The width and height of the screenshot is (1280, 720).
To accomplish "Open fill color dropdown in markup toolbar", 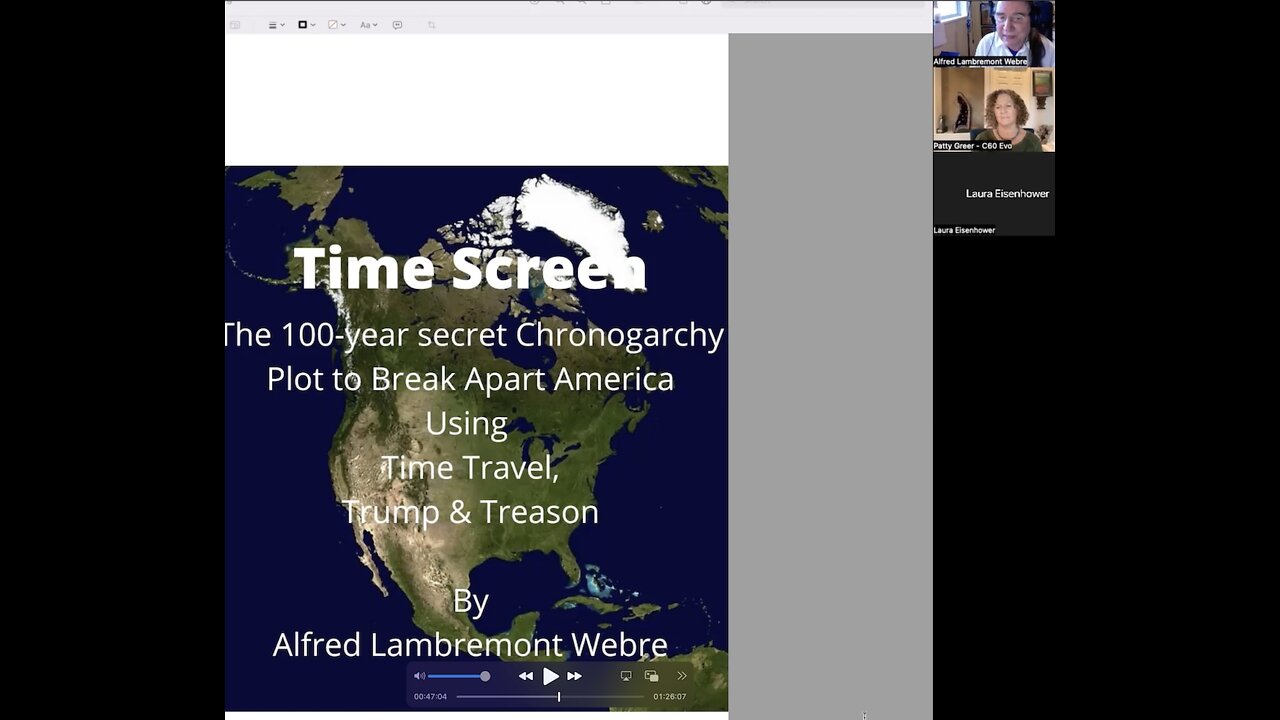I will 337,25.
